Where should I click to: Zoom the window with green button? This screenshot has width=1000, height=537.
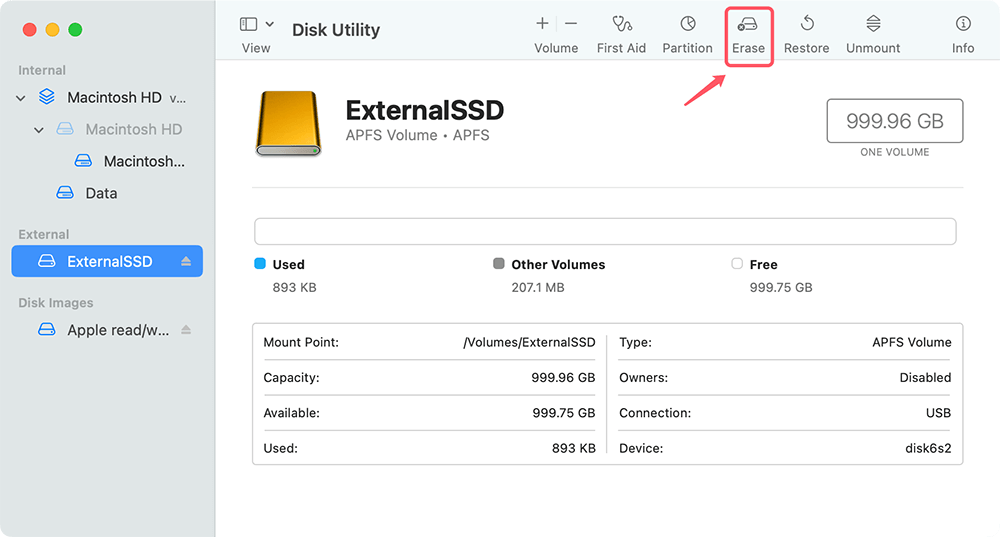[x=75, y=29]
